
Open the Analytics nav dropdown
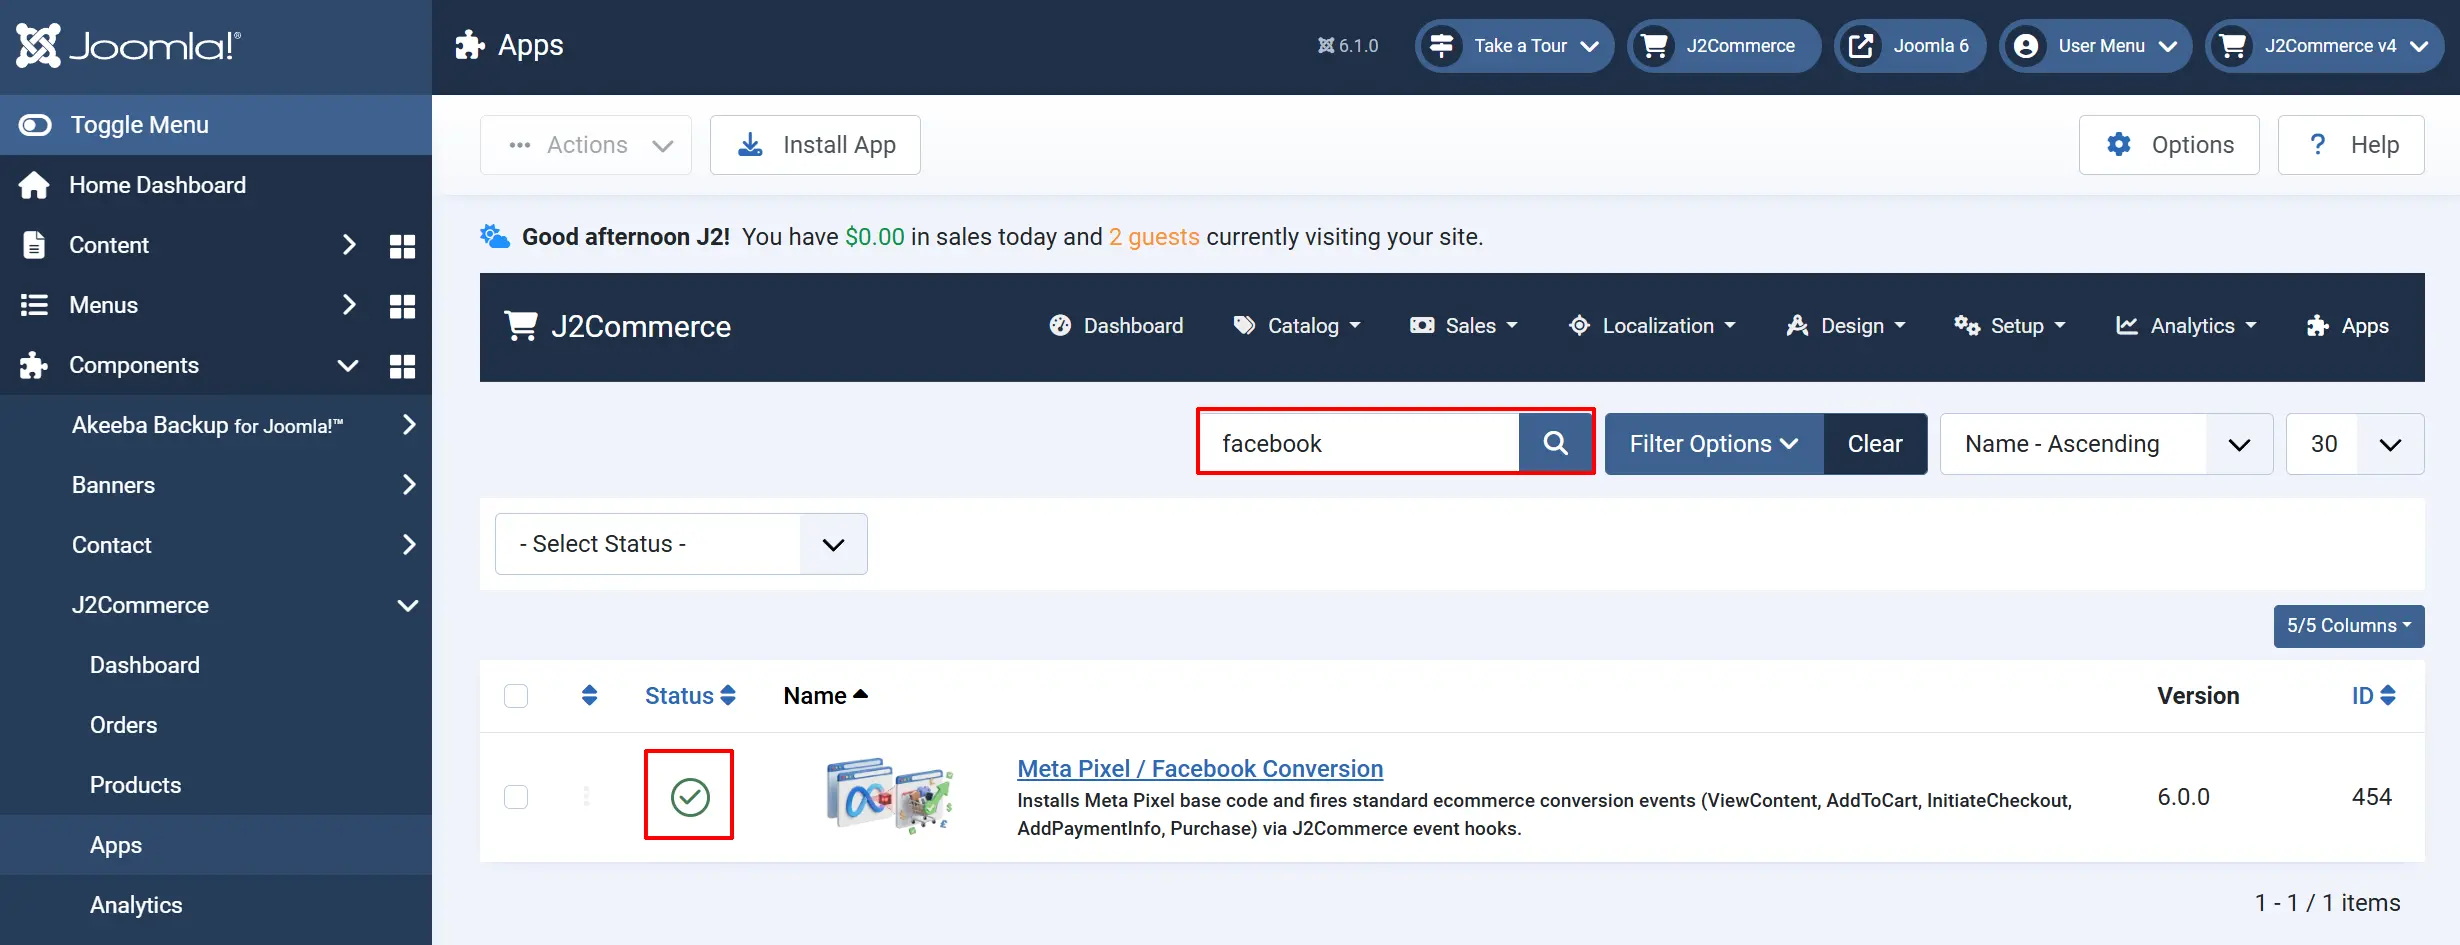click(x=2186, y=326)
